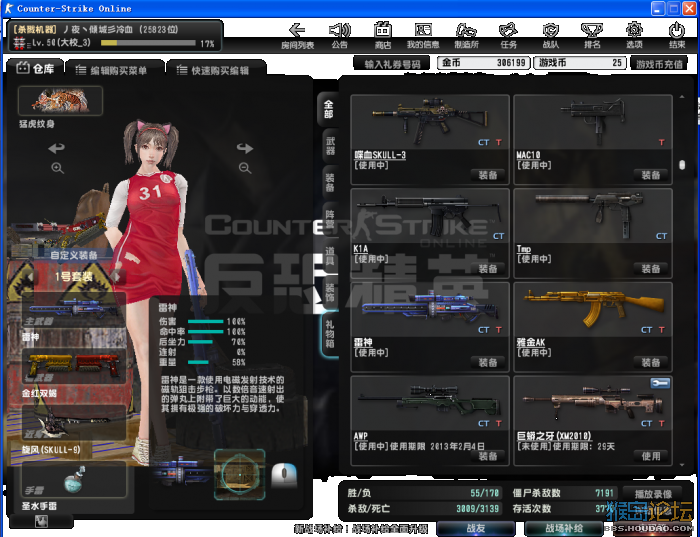700x537 pixels.
Task: Click the 雅金AK gold rifle image
Action: 593,309
